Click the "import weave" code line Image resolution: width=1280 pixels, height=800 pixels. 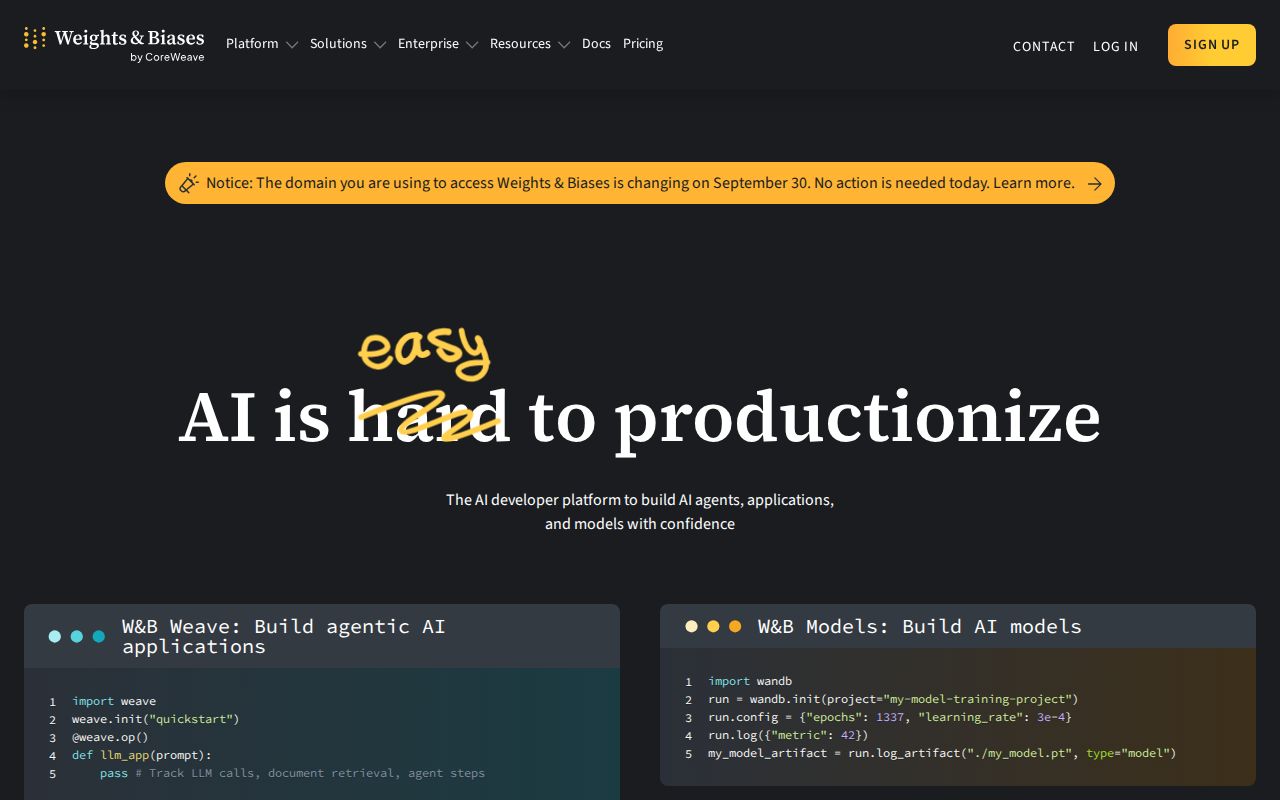114,701
